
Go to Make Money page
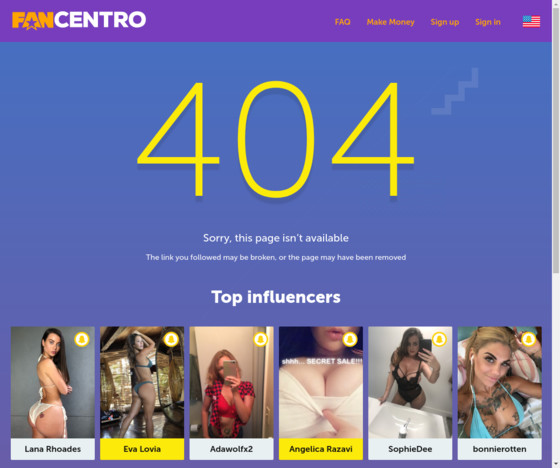[390, 22]
